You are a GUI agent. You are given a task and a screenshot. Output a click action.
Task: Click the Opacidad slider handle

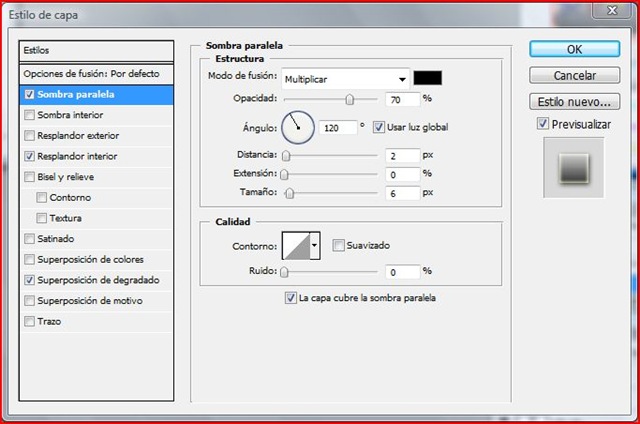point(350,99)
